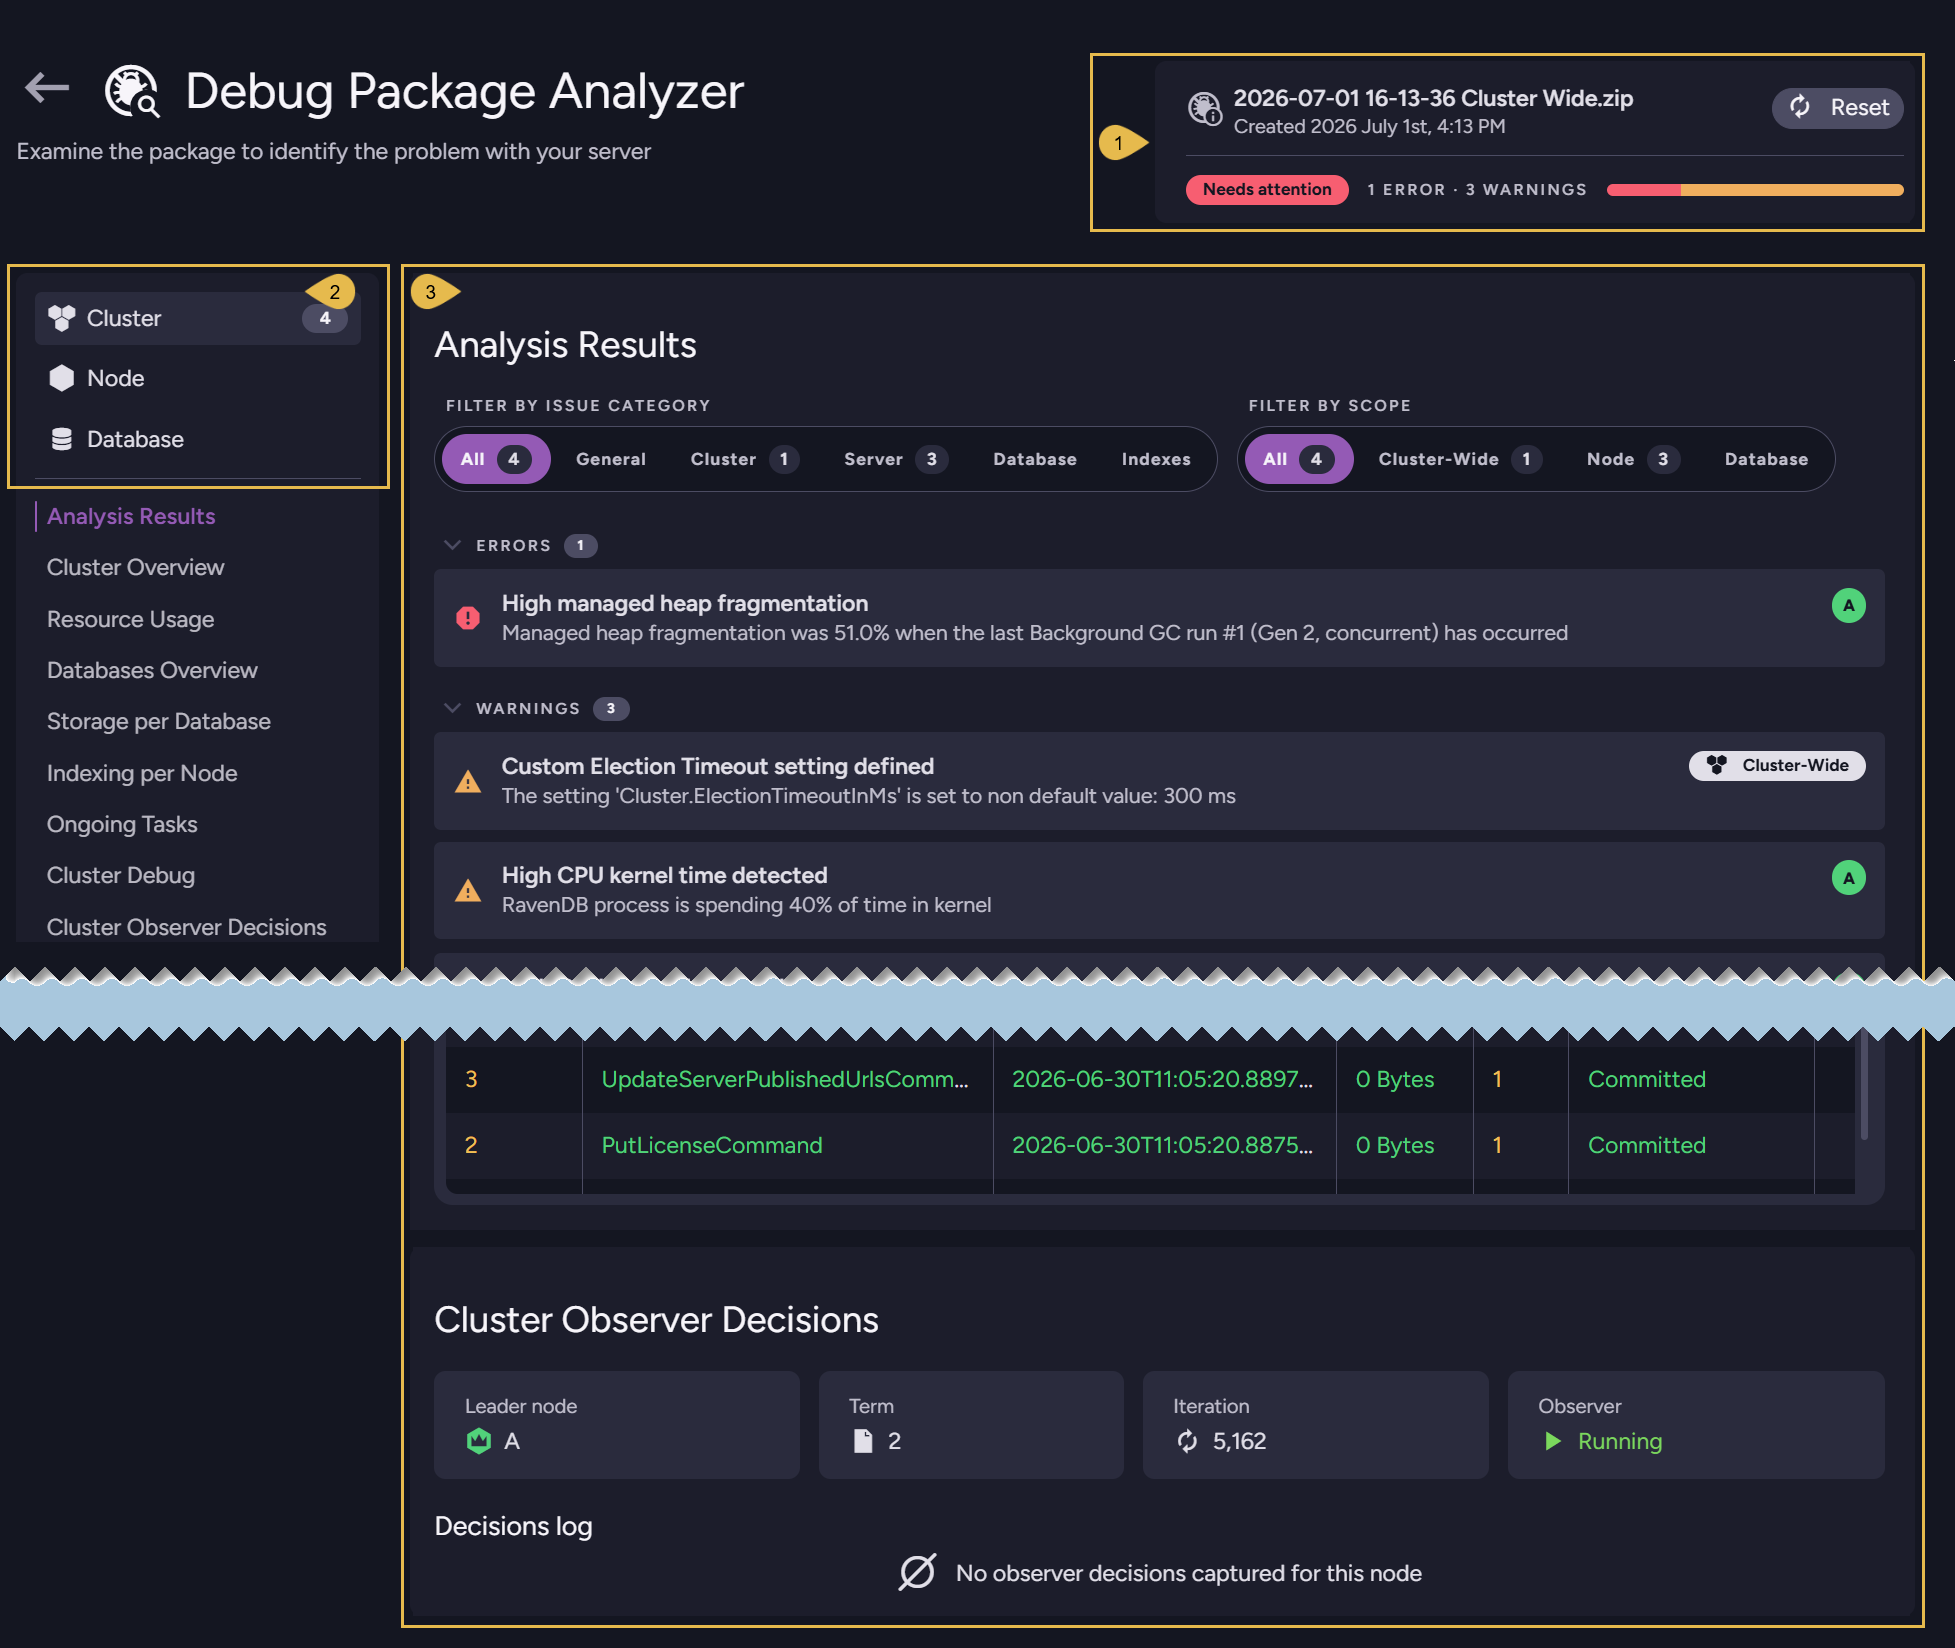This screenshot has height=1648, width=1955.
Task: Click the Reset package button
Action: [1837, 108]
